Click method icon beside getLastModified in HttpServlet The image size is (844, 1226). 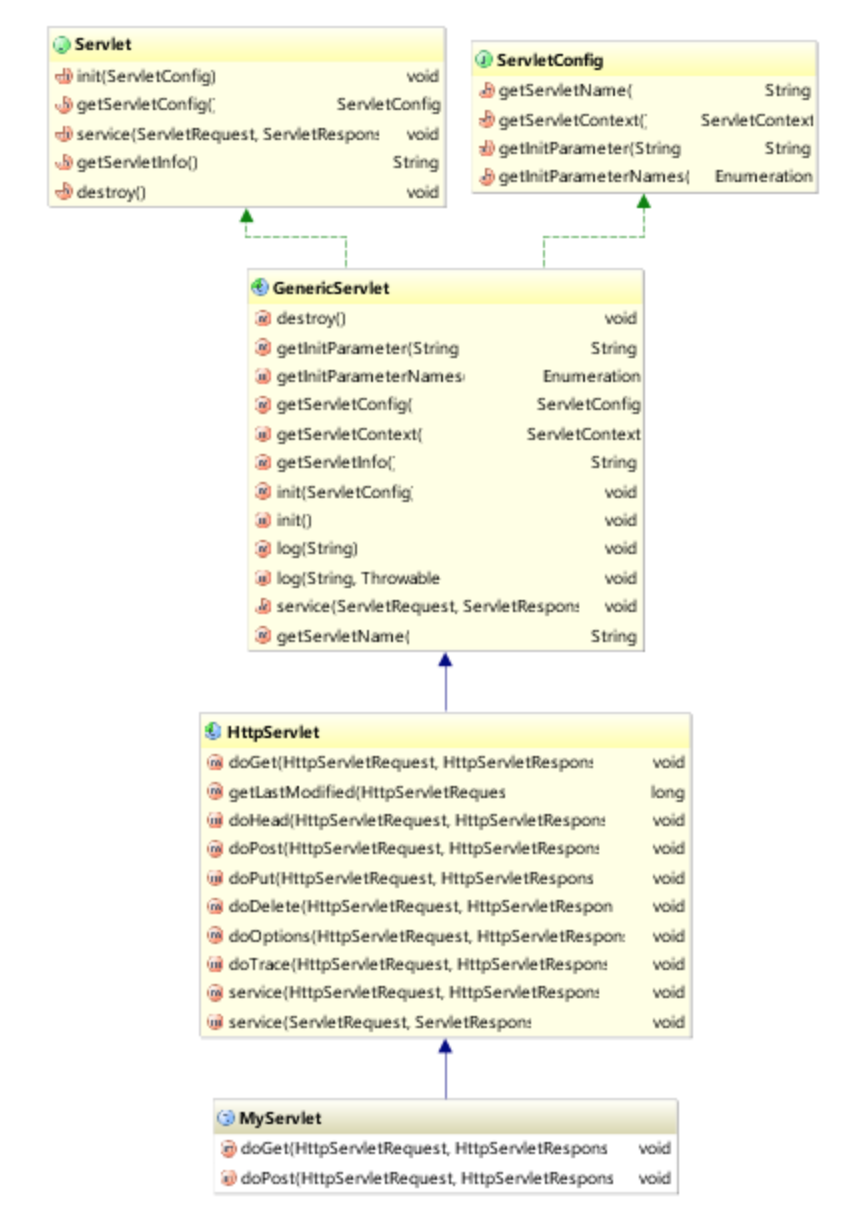coord(215,792)
